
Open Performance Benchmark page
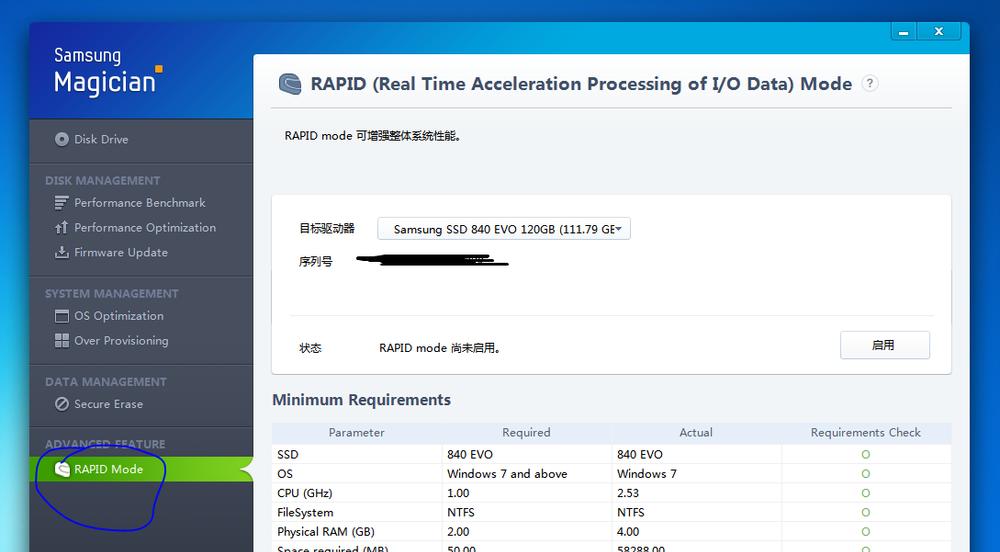140,203
